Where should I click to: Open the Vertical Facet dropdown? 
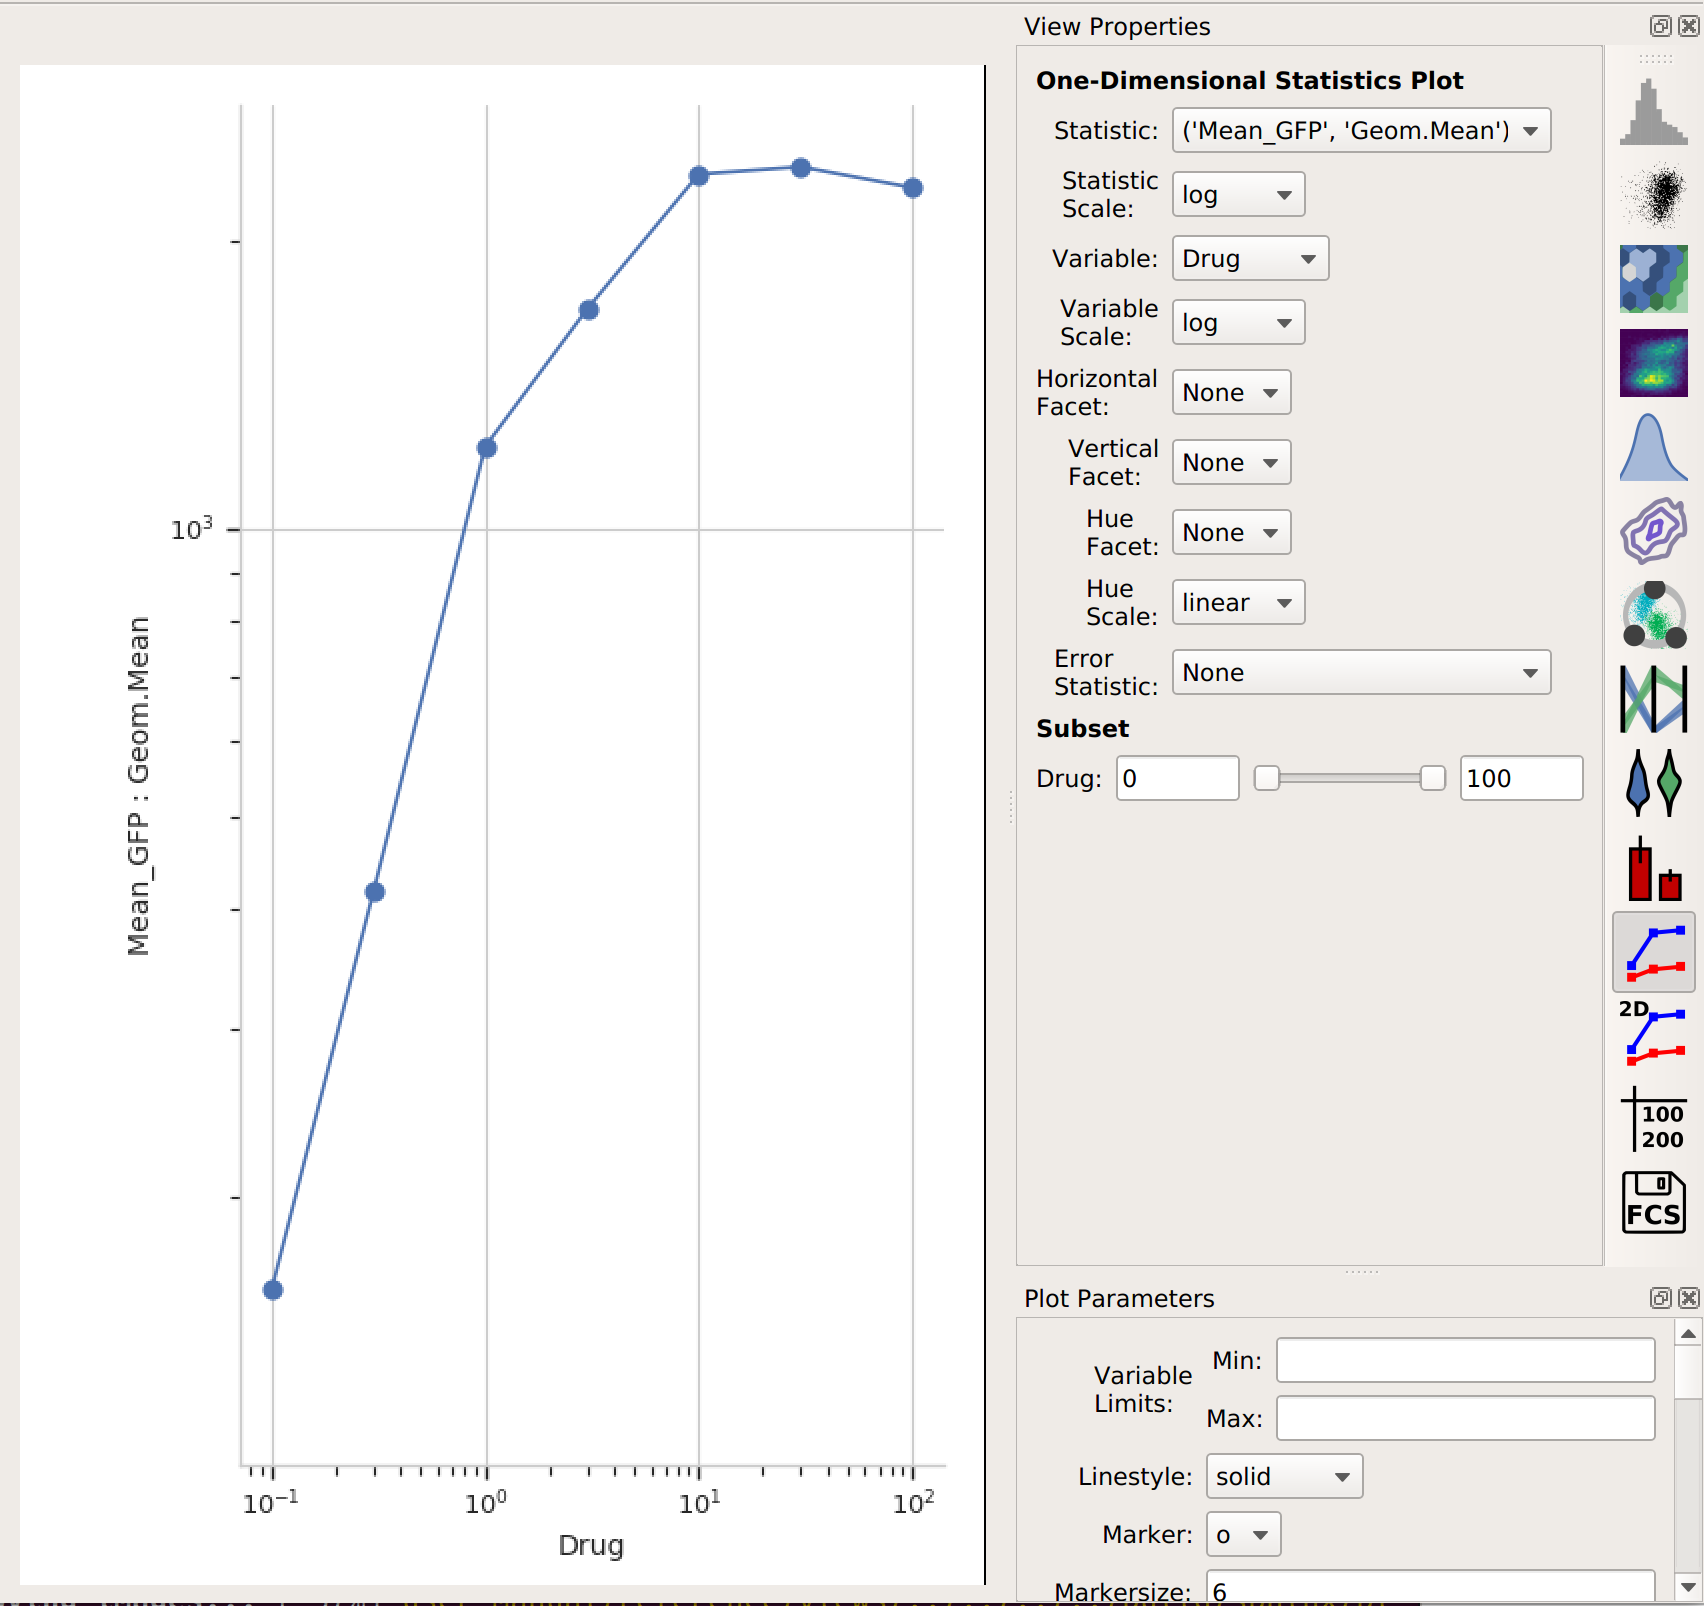pos(1231,463)
